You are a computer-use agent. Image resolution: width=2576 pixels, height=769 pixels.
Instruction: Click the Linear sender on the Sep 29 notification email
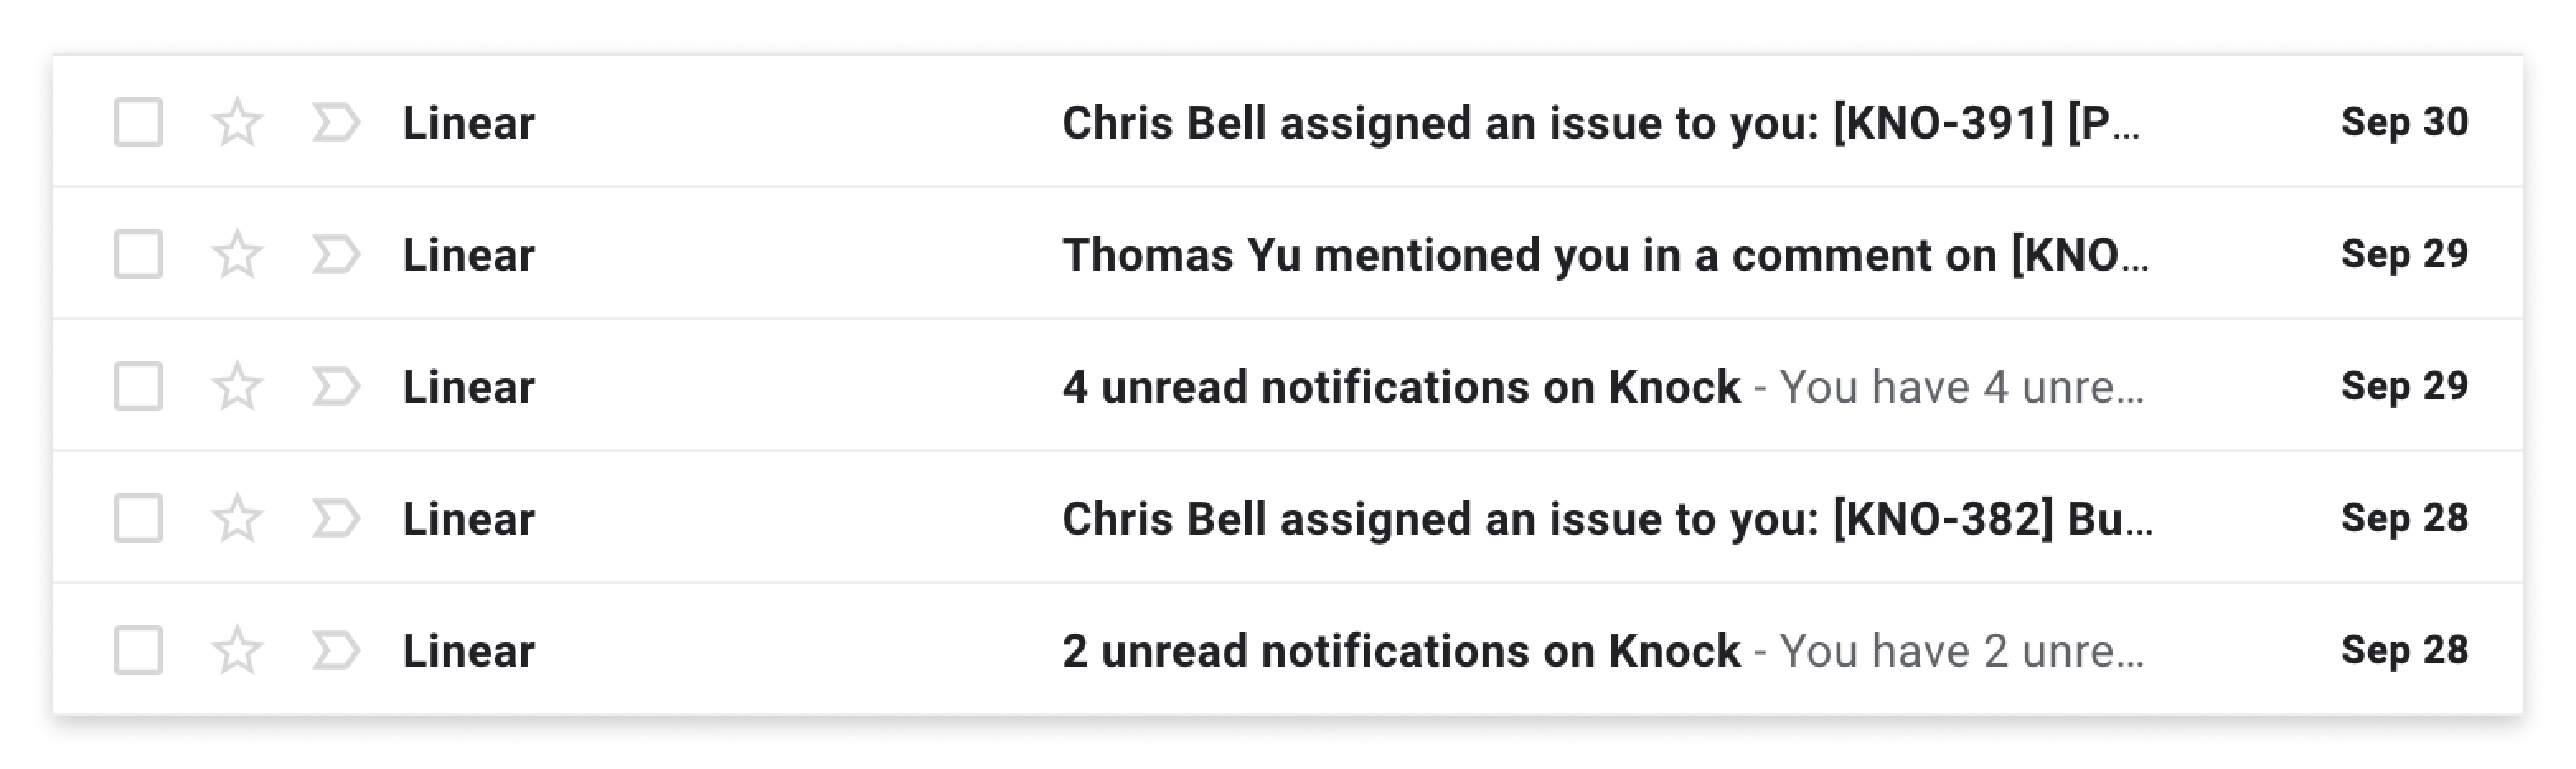468,386
